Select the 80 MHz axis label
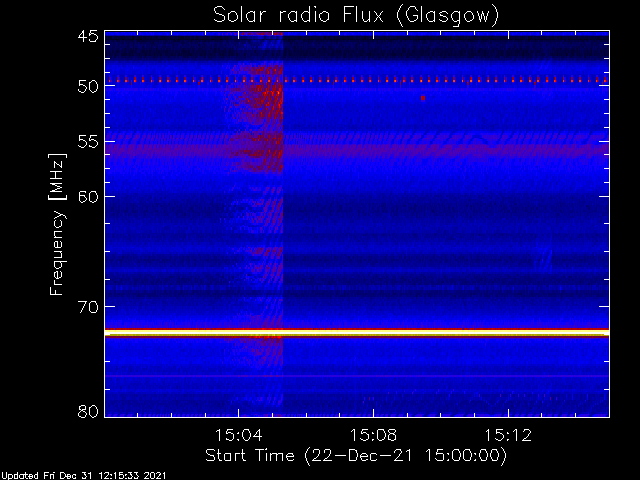This screenshot has height=480, width=640. click(x=88, y=411)
